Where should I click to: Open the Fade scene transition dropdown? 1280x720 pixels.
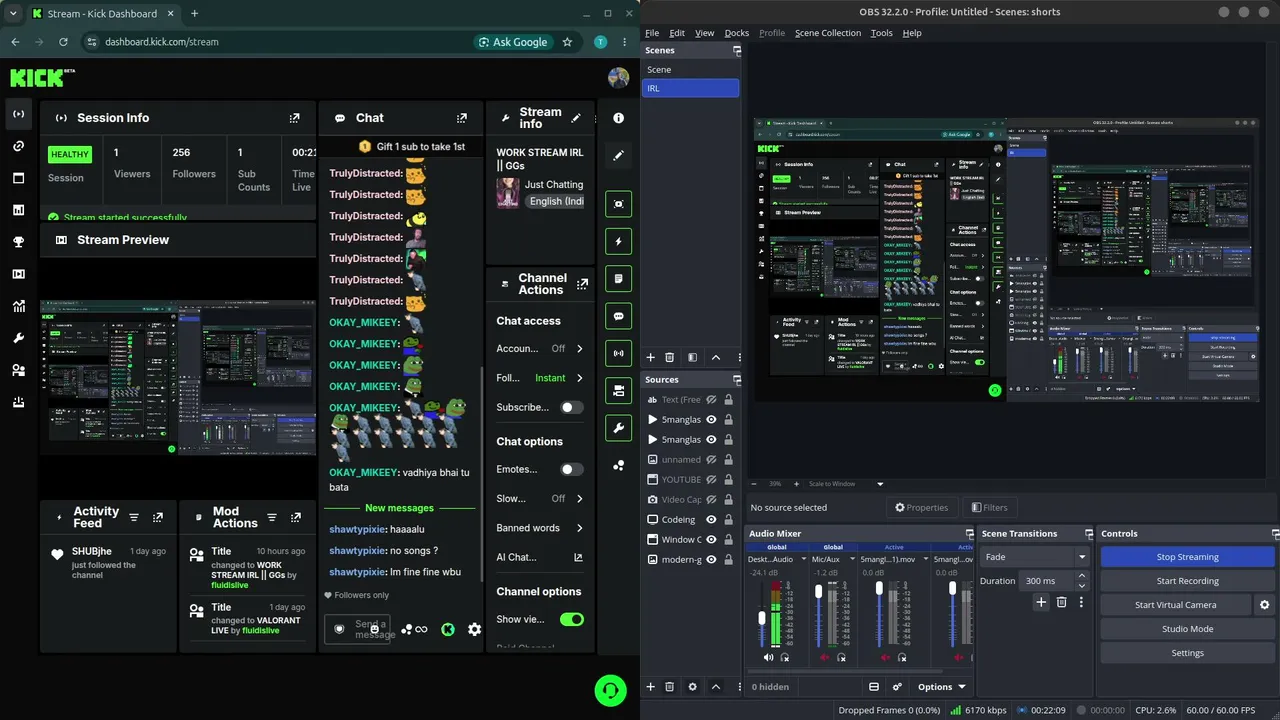pyautogui.click(x=1035, y=557)
